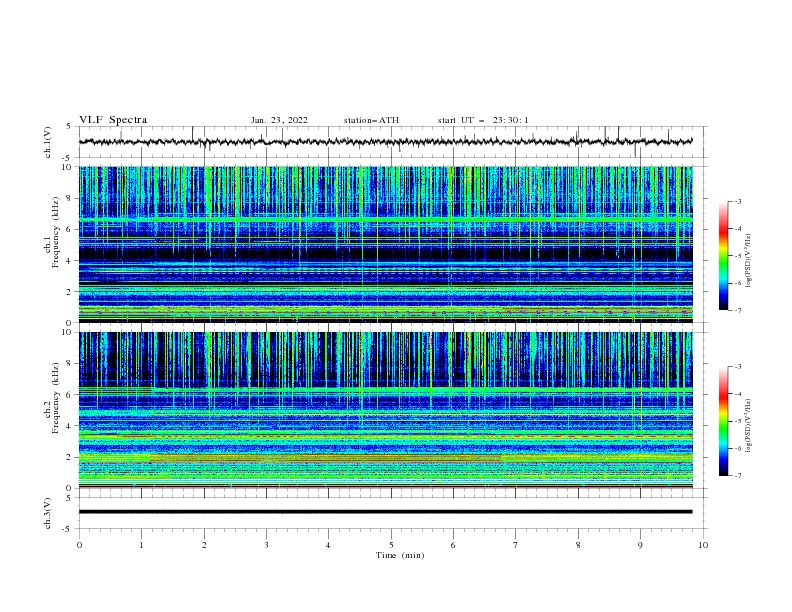Click the log(PSD) label beside ch.1 colorbar
The width and height of the screenshot is (792, 612).
point(748,261)
